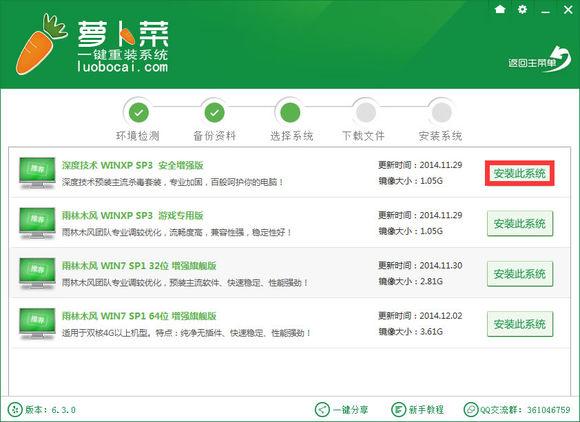Click 镜像大小 3.61G text

tap(410, 332)
